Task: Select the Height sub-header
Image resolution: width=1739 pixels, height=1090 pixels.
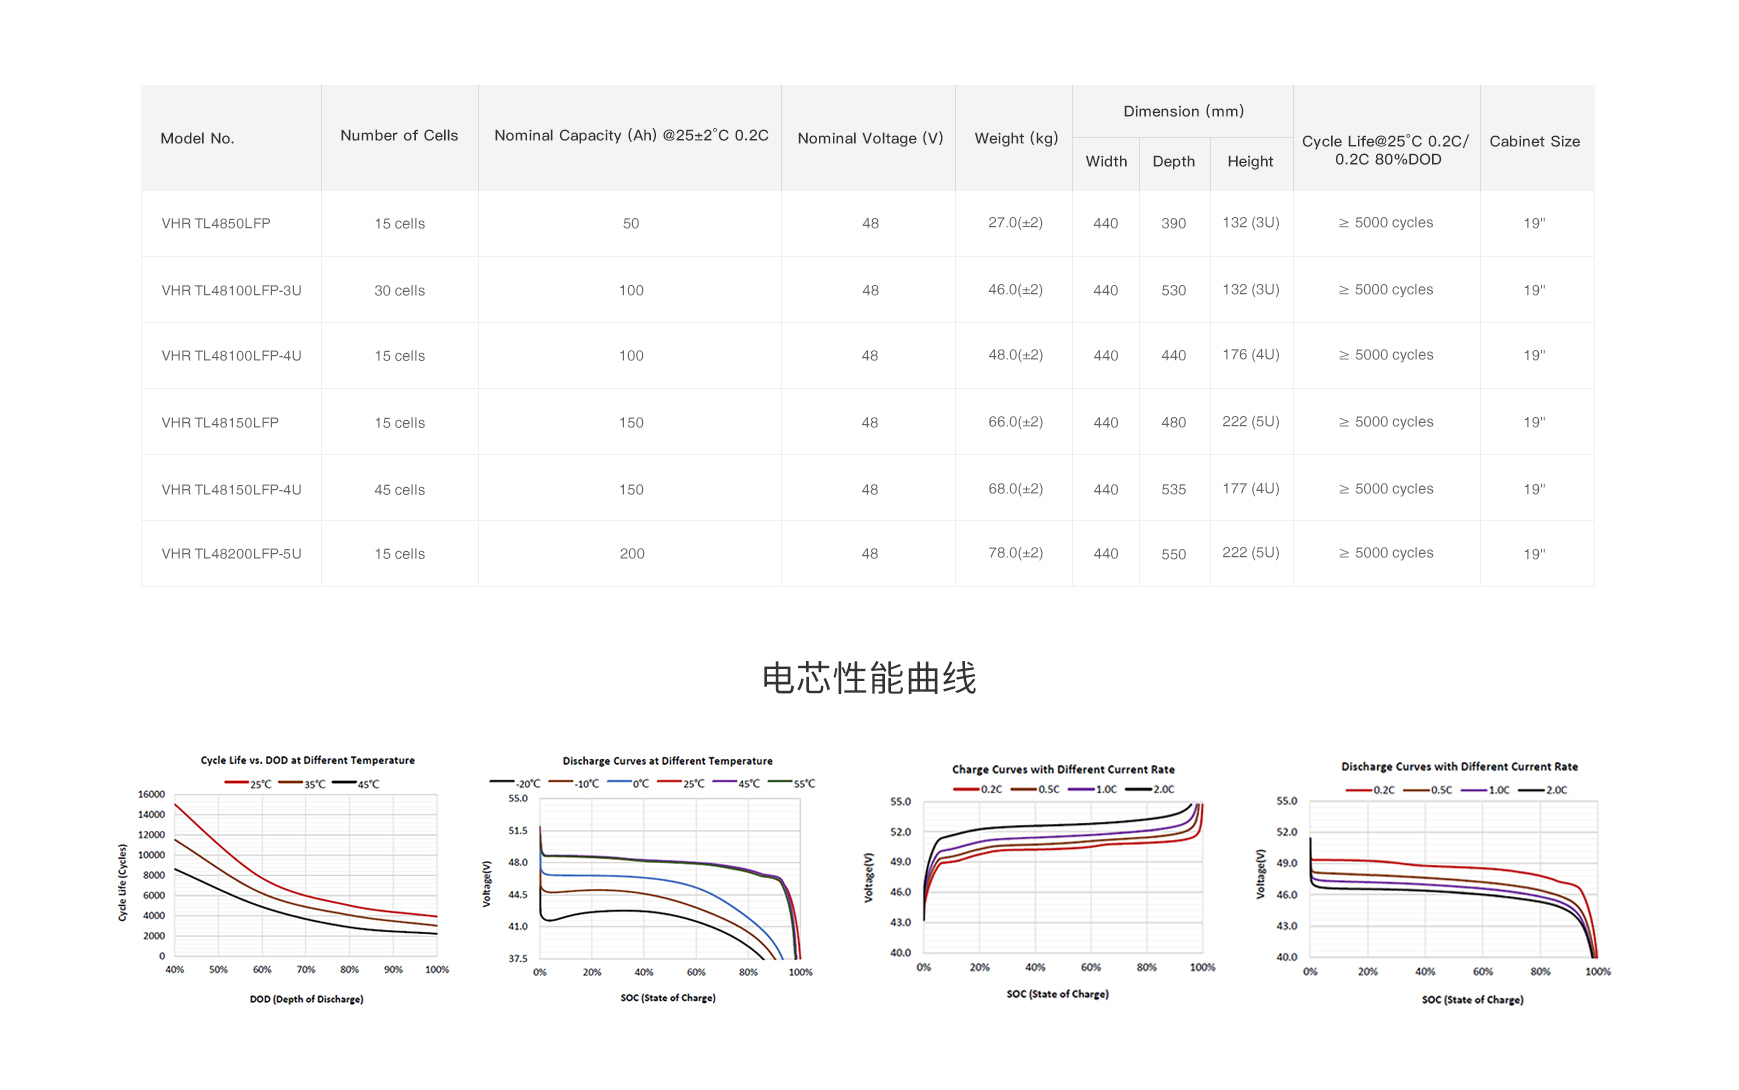Action: click(1250, 161)
